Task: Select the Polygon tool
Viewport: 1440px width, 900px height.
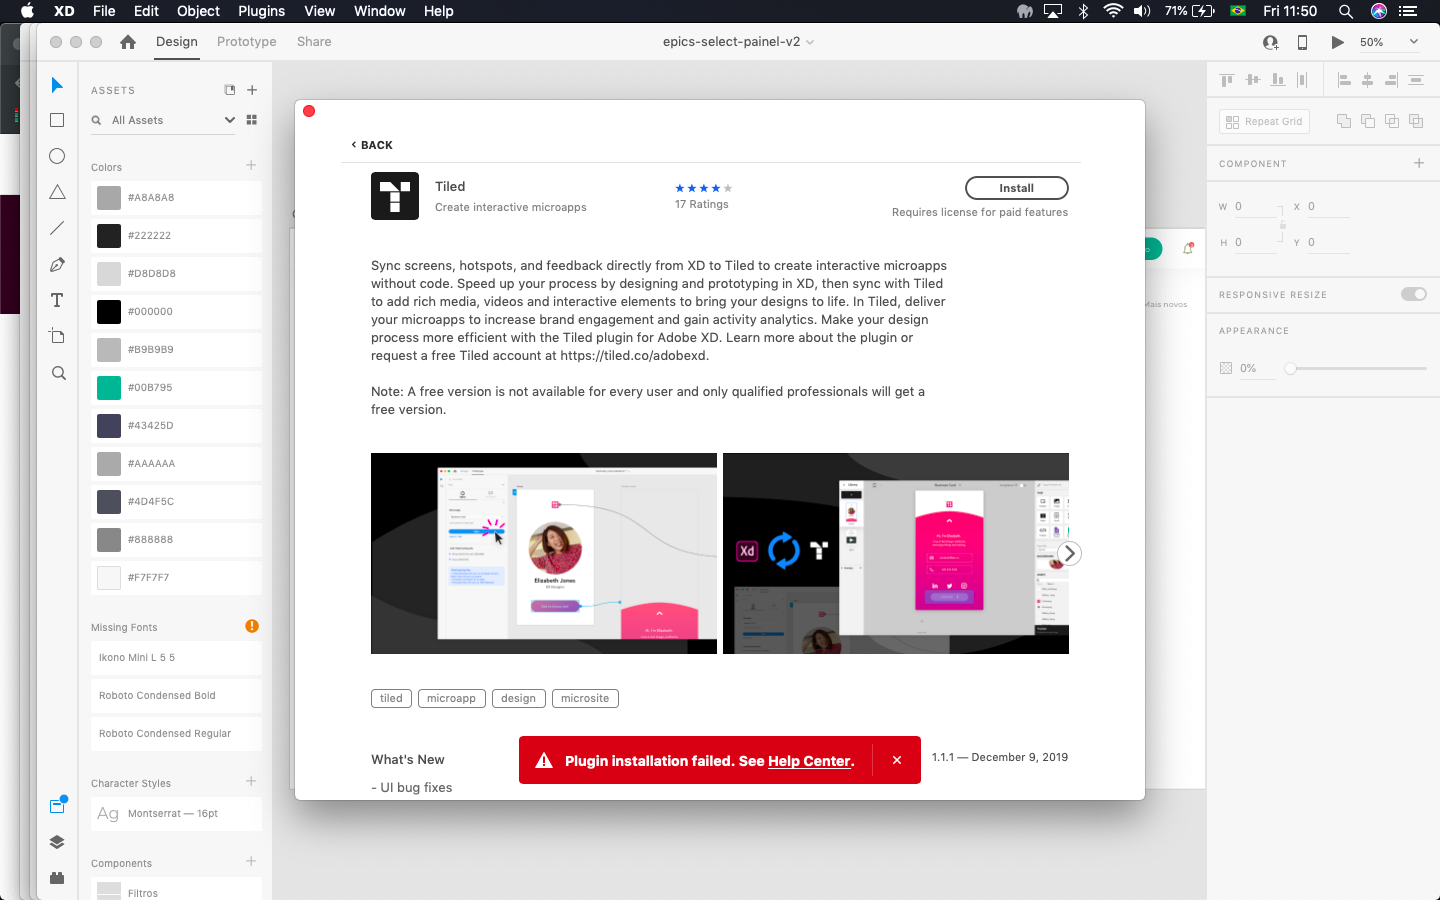Action: pyautogui.click(x=57, y=192)
